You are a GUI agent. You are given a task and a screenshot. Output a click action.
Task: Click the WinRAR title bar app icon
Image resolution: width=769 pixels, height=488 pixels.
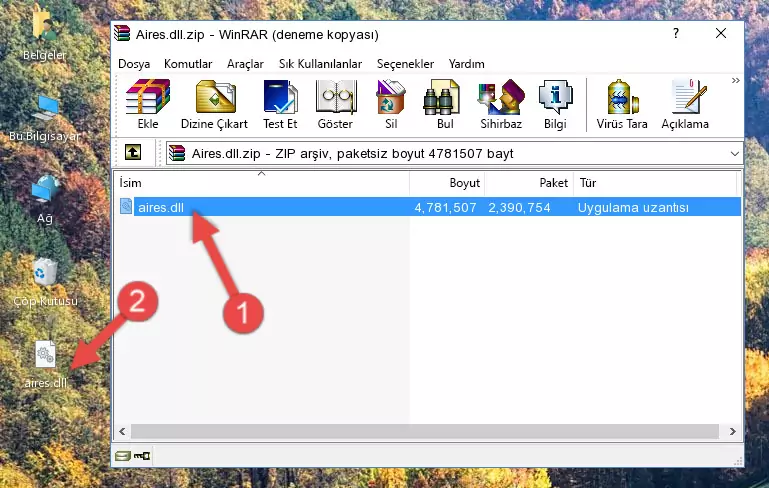[x=122, y=34]
